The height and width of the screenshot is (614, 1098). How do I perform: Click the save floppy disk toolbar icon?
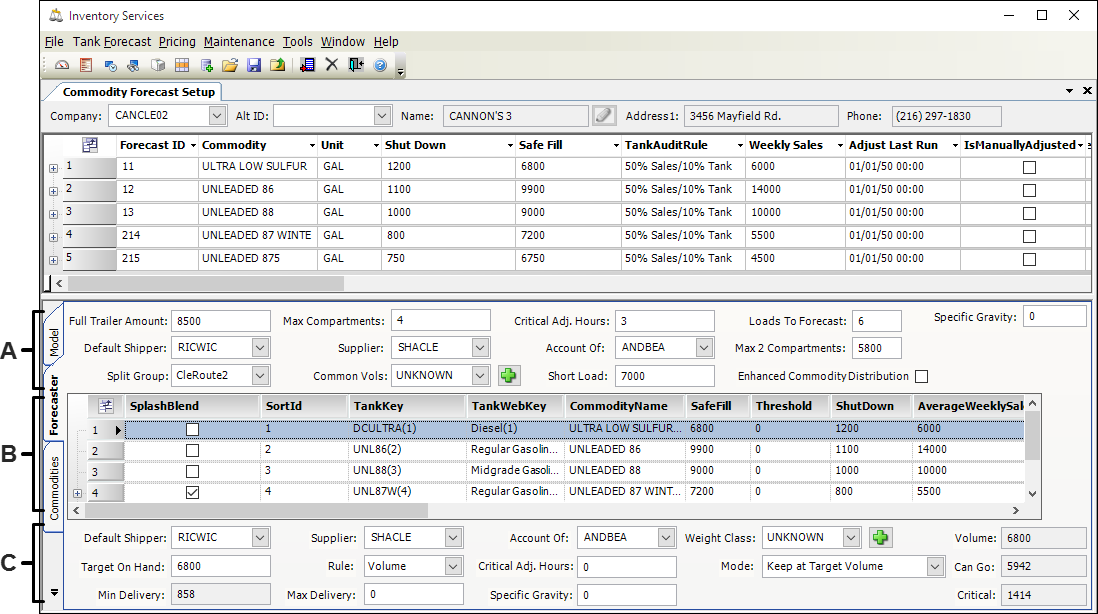tap(254, 65)
